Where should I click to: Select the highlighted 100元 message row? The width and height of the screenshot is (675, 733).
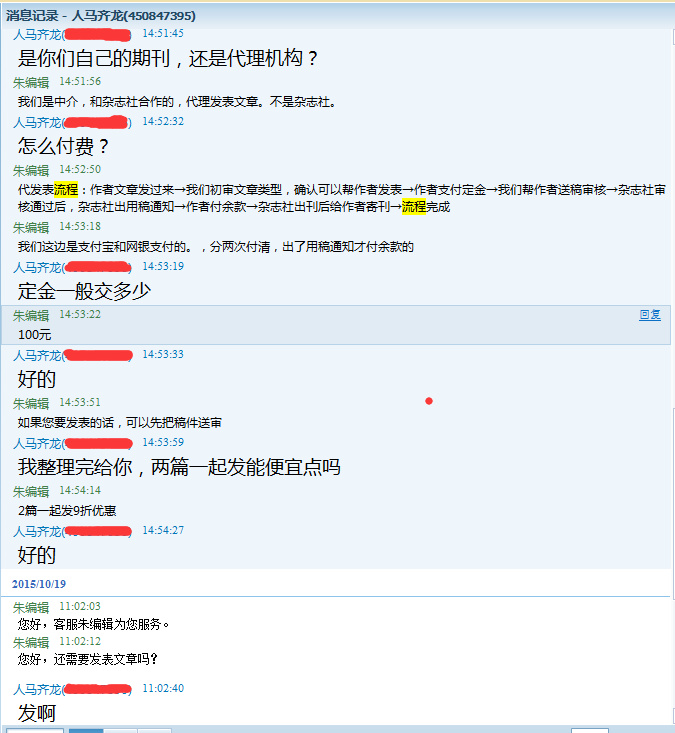click(x=336, y=325)
